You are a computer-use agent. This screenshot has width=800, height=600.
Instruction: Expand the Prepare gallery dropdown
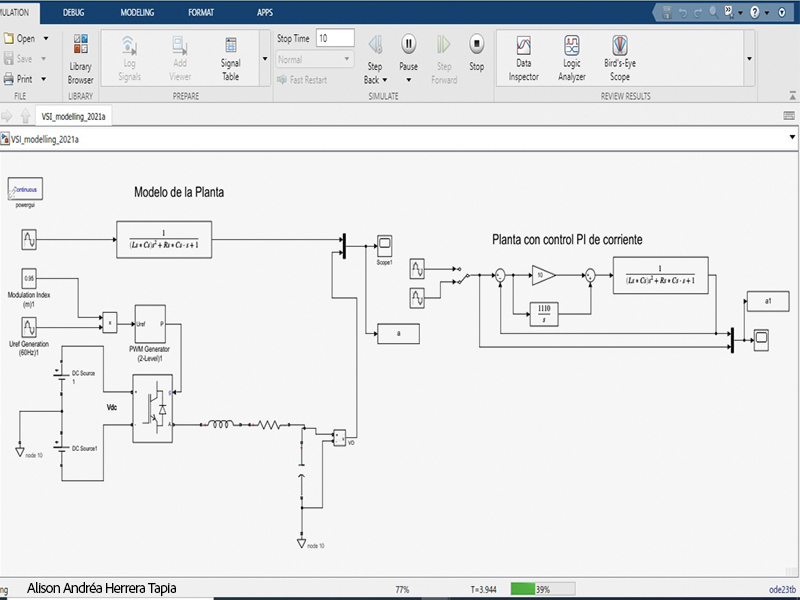[265, 59]
